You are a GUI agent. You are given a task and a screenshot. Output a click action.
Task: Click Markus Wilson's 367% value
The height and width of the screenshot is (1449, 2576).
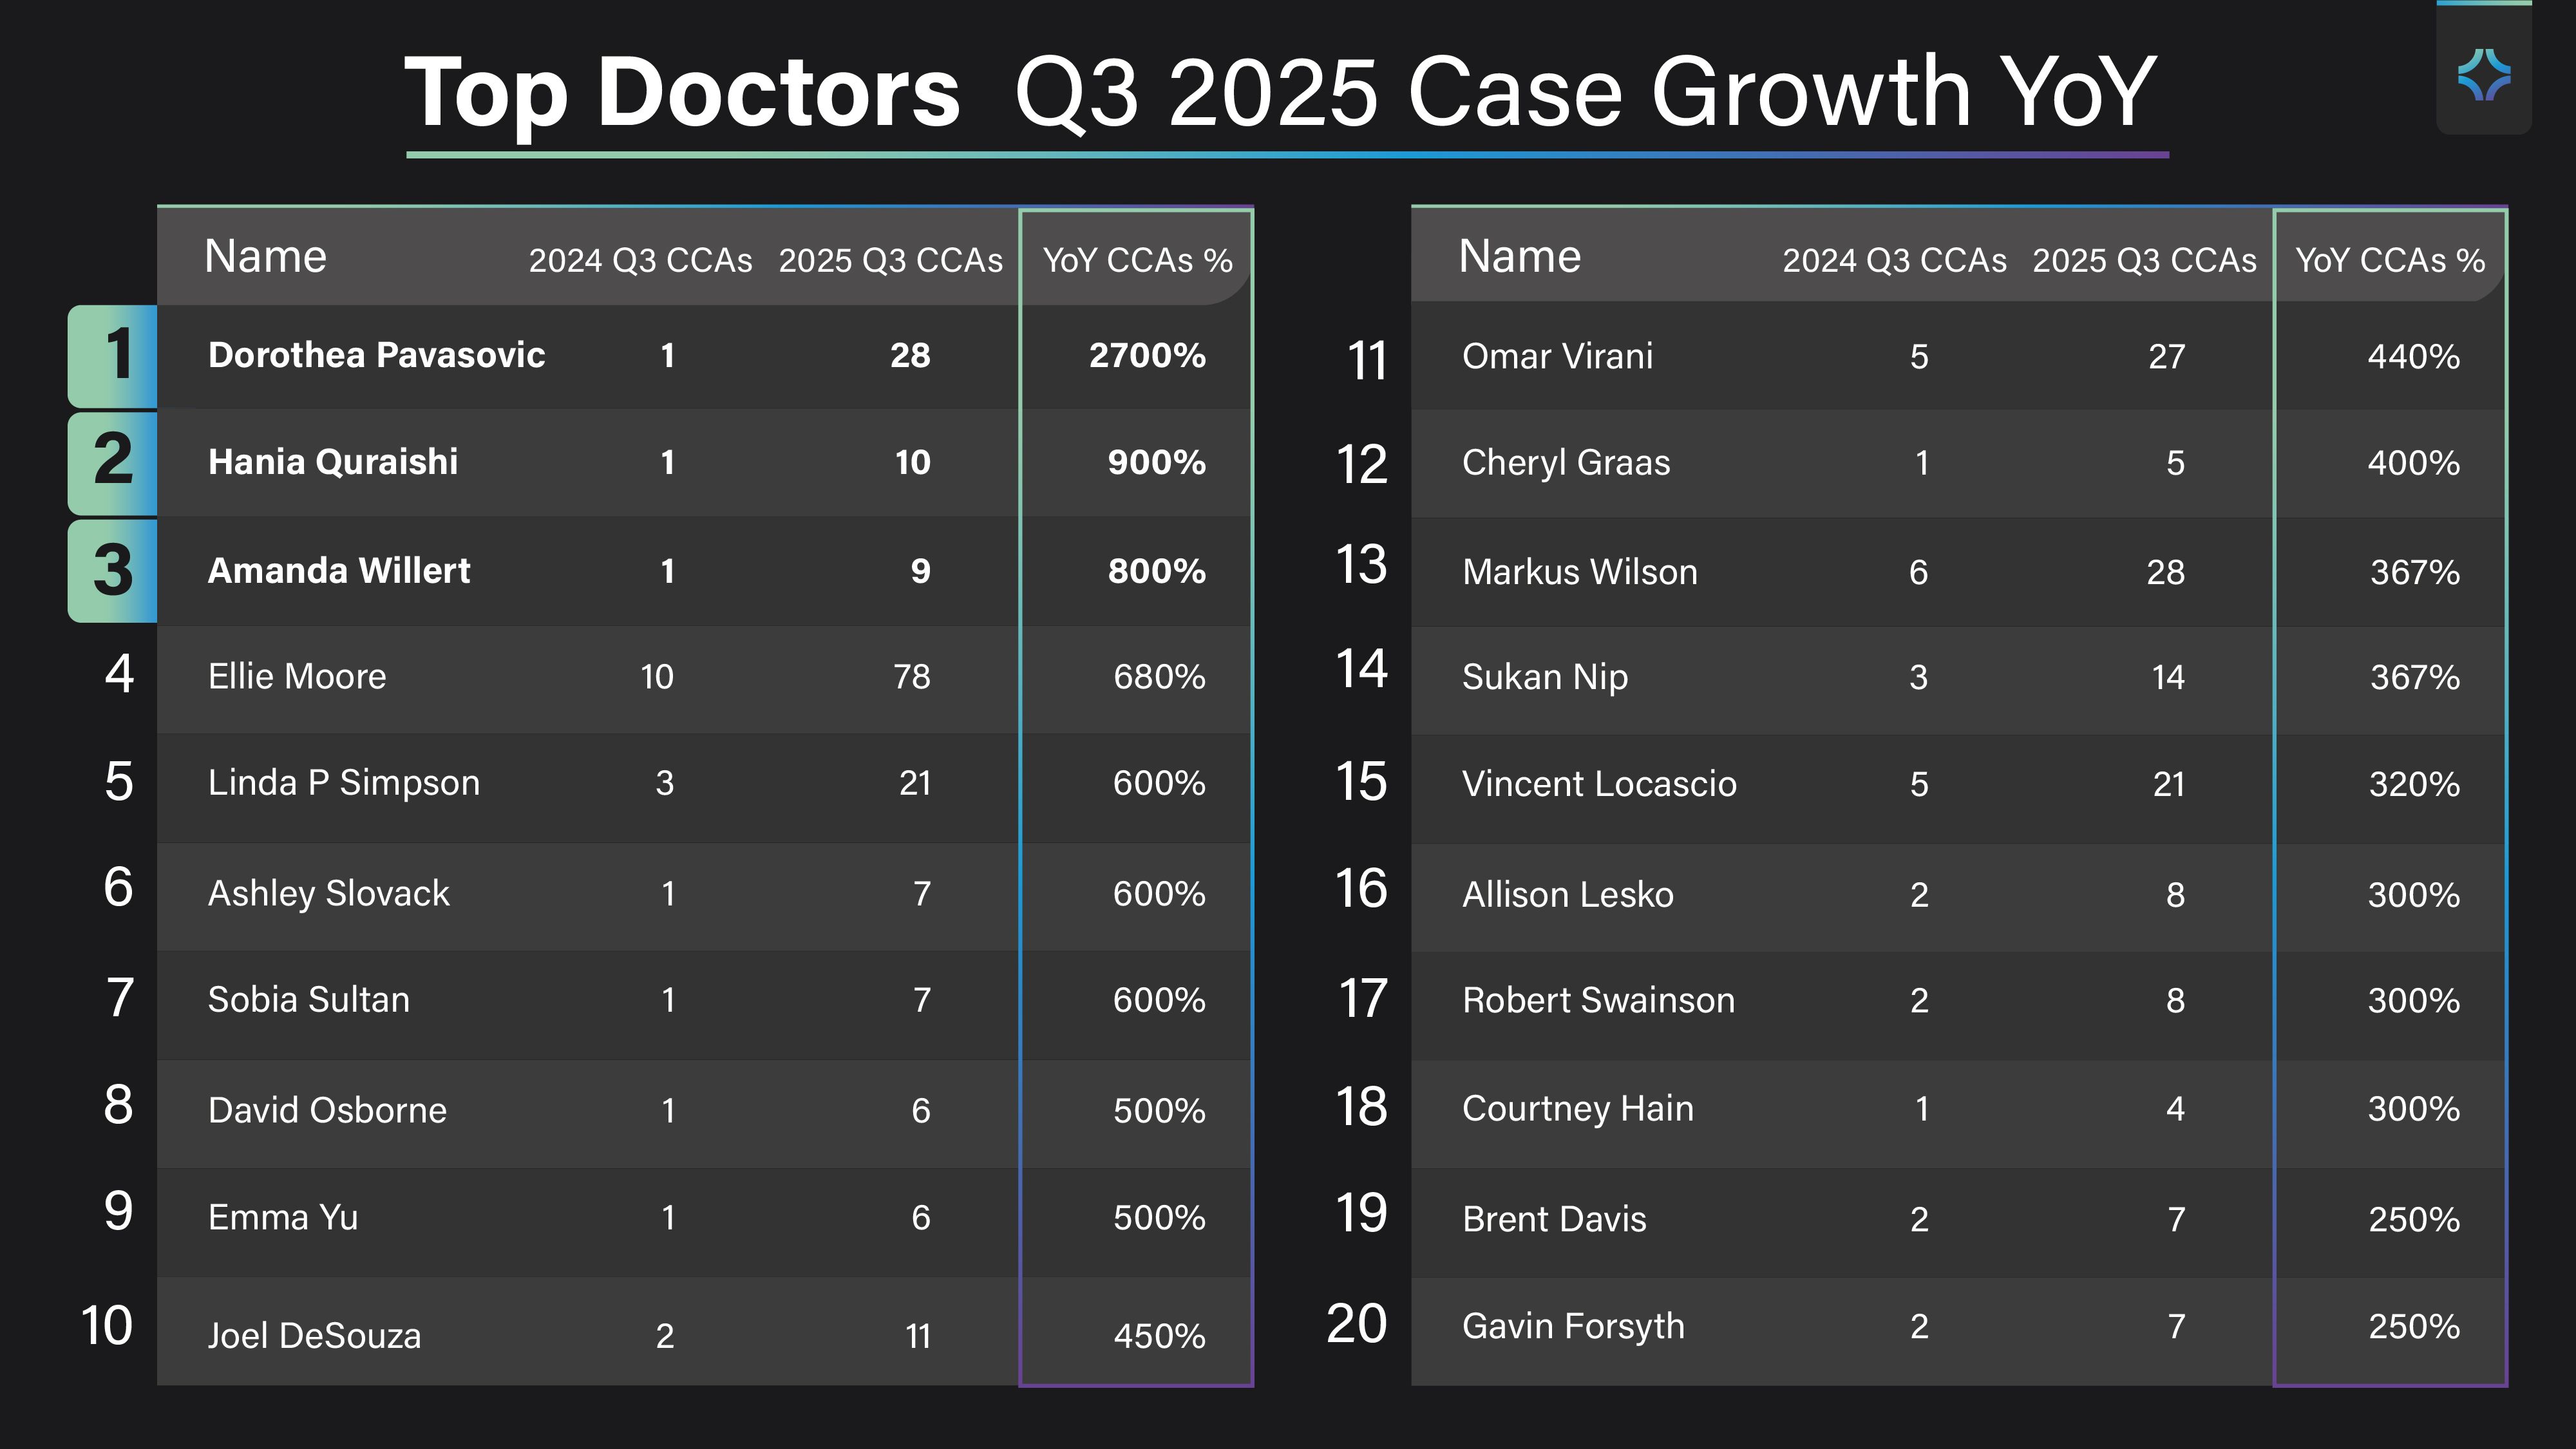point(2415,572)
